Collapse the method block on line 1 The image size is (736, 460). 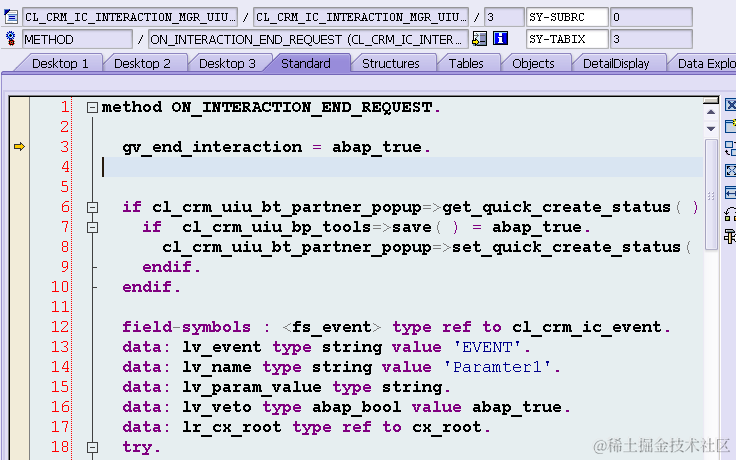[92, 108]
